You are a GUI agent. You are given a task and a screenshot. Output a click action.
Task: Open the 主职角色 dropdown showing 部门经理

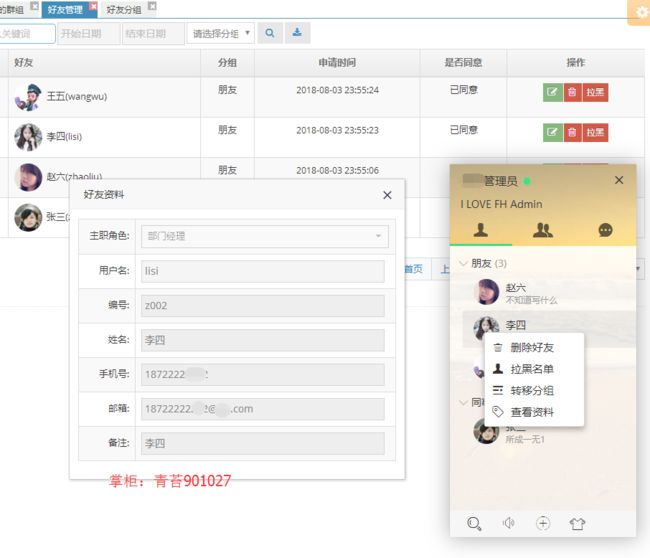coord(264,236)
